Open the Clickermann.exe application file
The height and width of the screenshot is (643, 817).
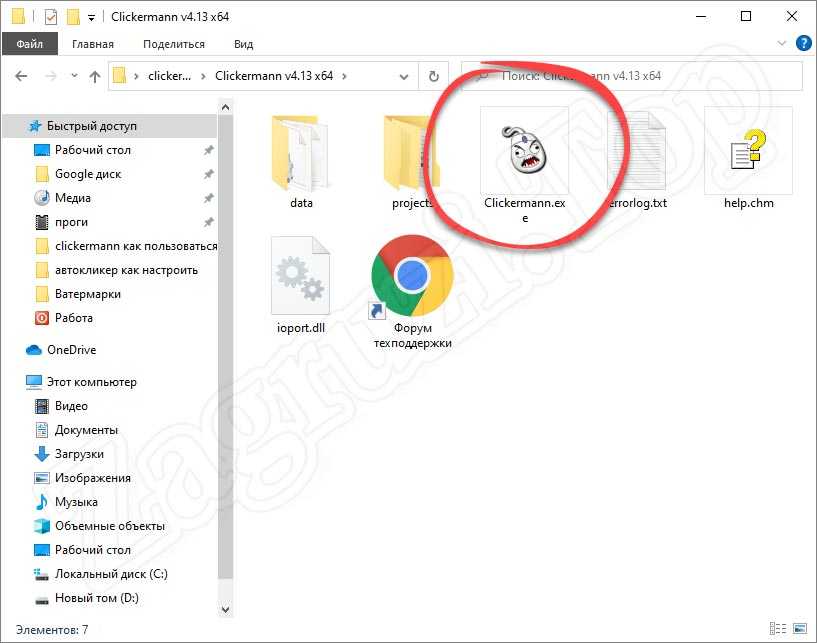524,160
